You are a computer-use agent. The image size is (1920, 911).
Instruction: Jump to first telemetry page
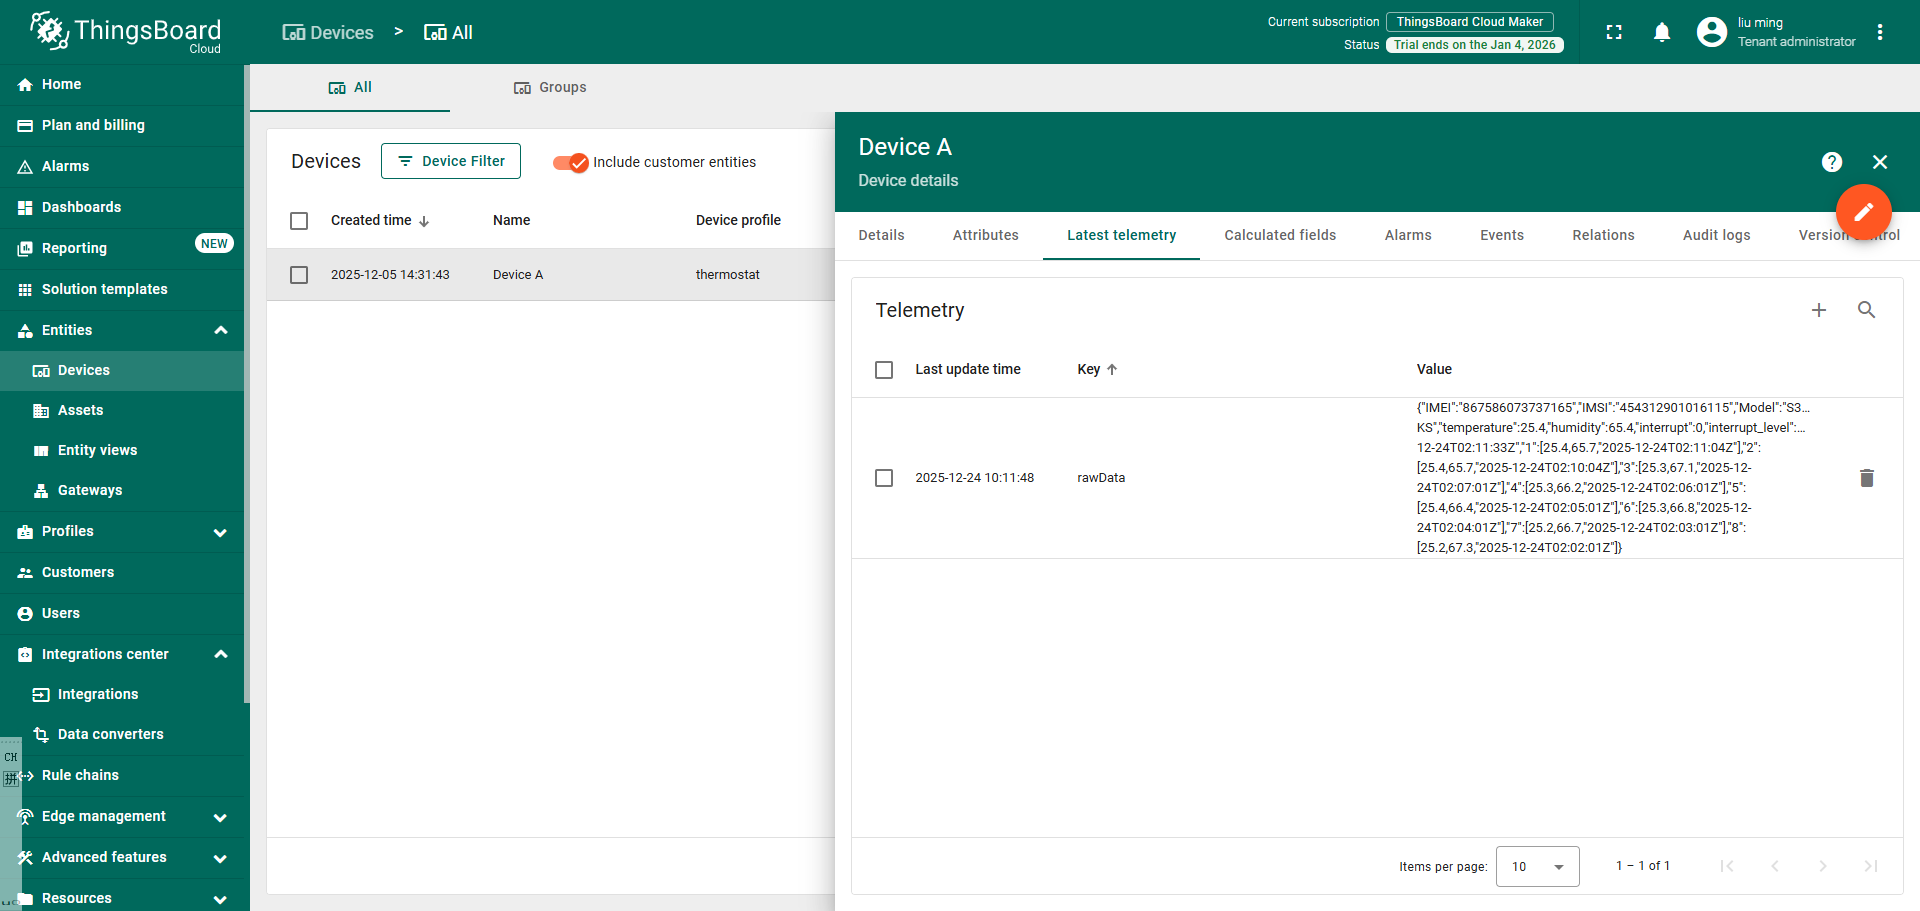click(1726, 866)
